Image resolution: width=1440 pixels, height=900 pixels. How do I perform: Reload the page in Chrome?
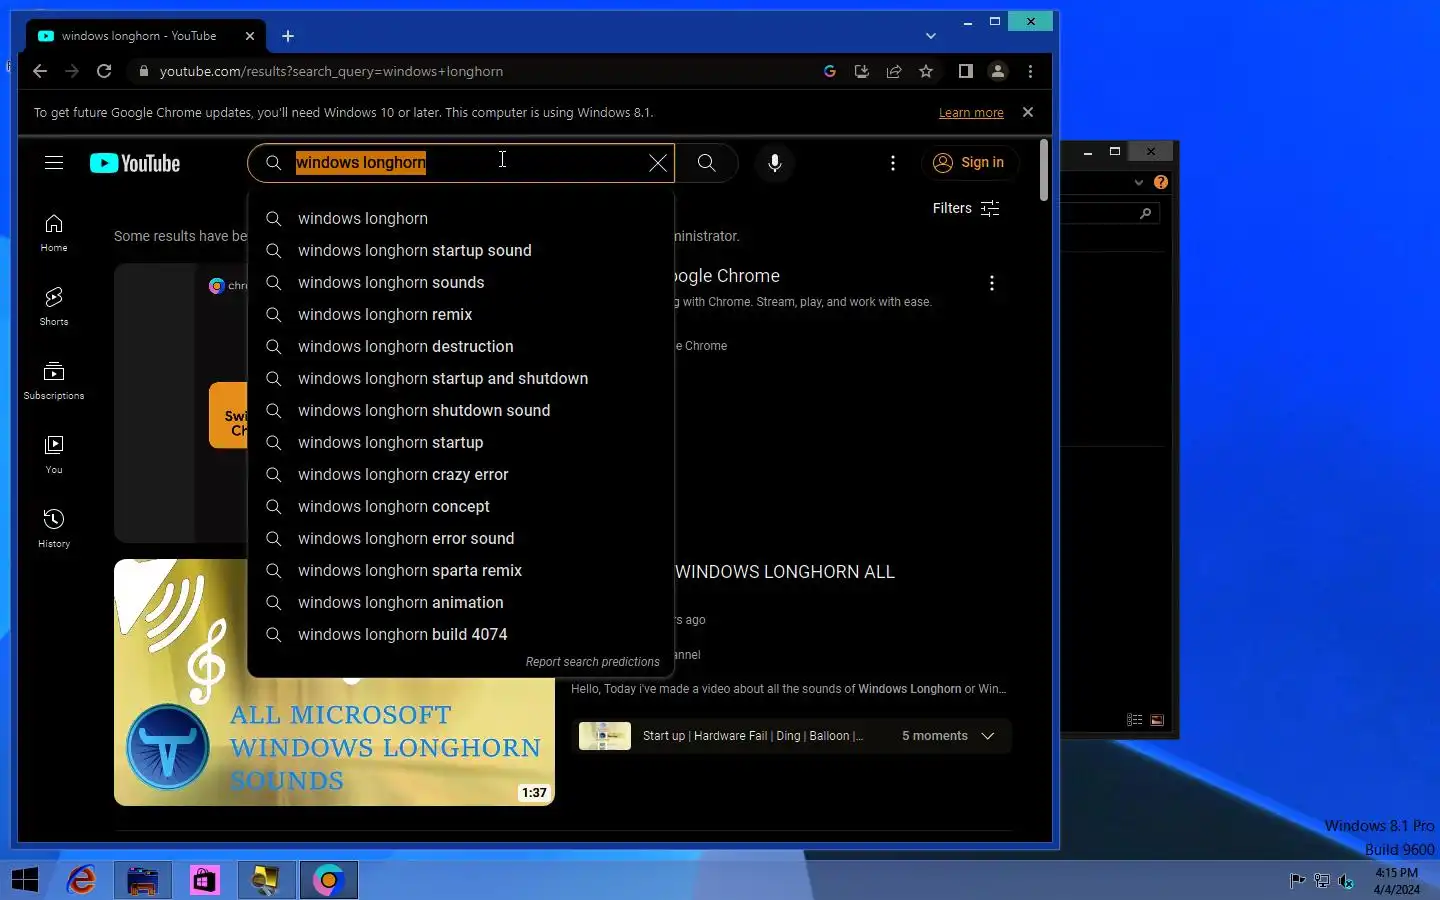point(104,71)
